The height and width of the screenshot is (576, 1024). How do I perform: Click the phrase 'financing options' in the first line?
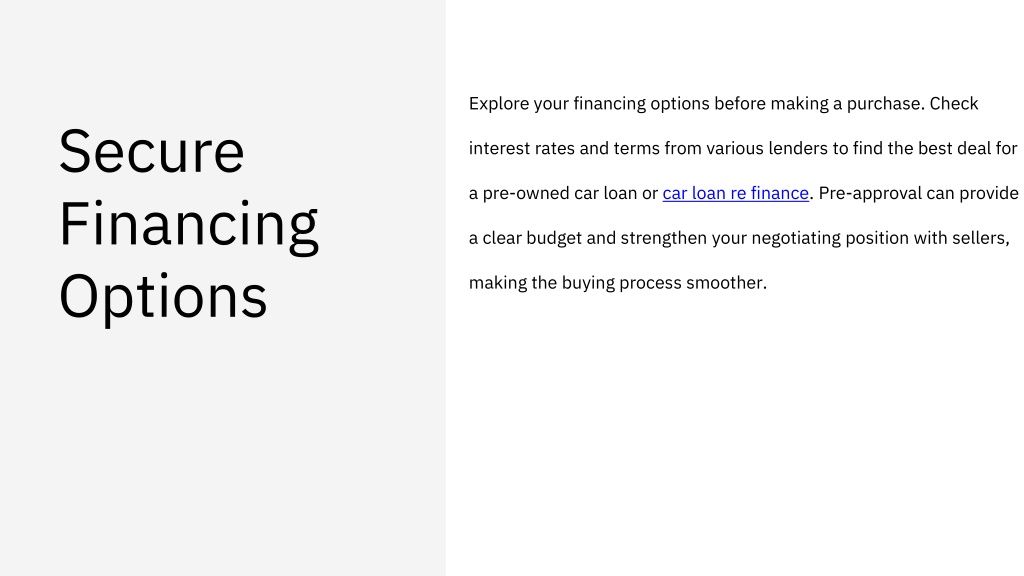(641, 104)
